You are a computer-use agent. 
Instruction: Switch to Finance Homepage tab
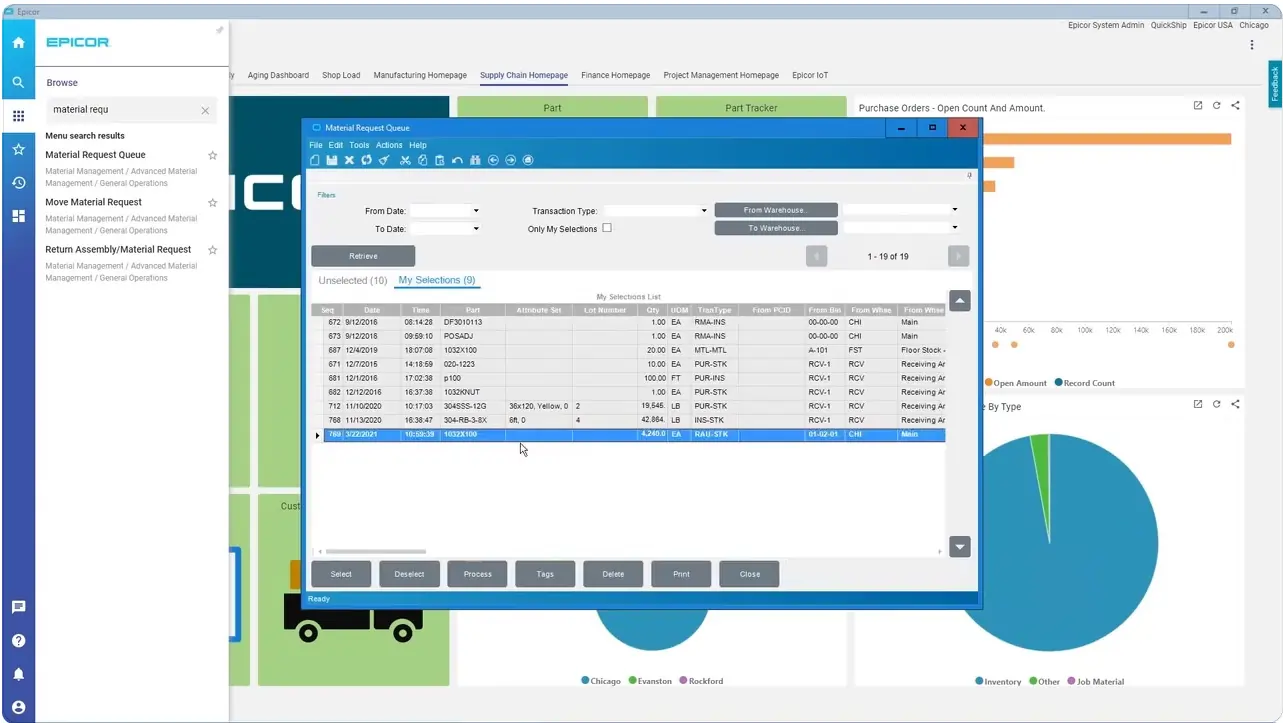[x=615, y=75]
